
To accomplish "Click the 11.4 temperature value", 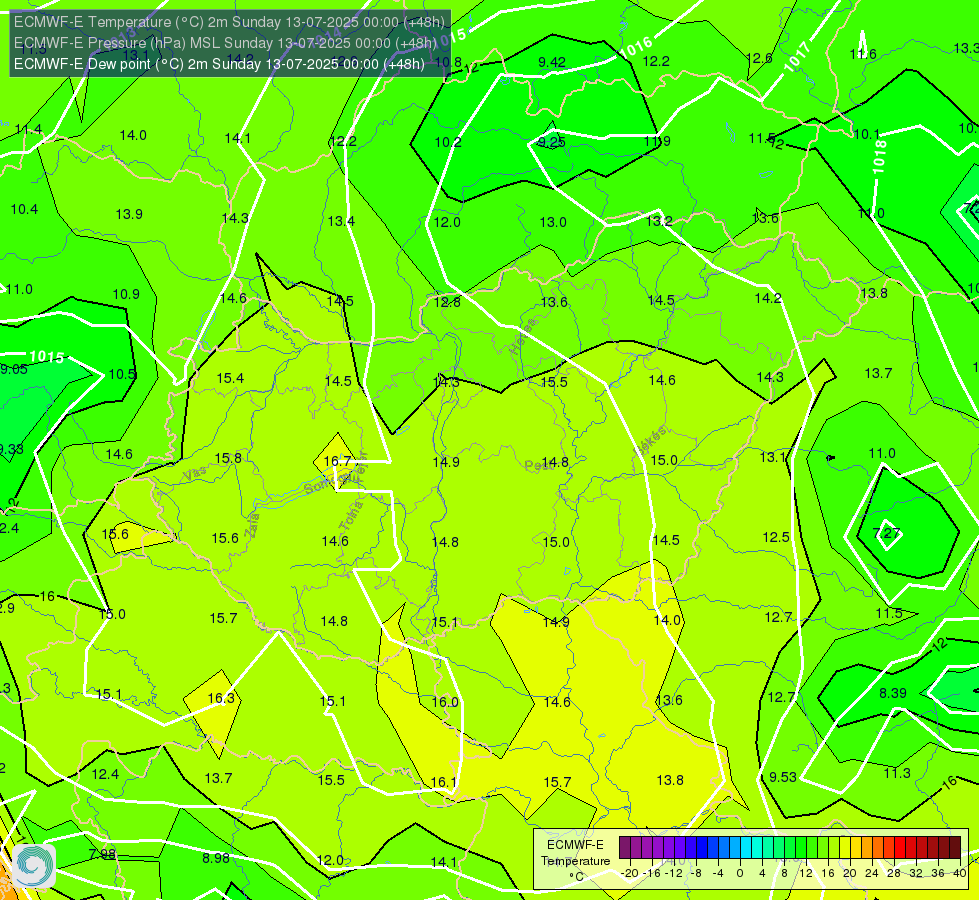I will pos(29,129).
